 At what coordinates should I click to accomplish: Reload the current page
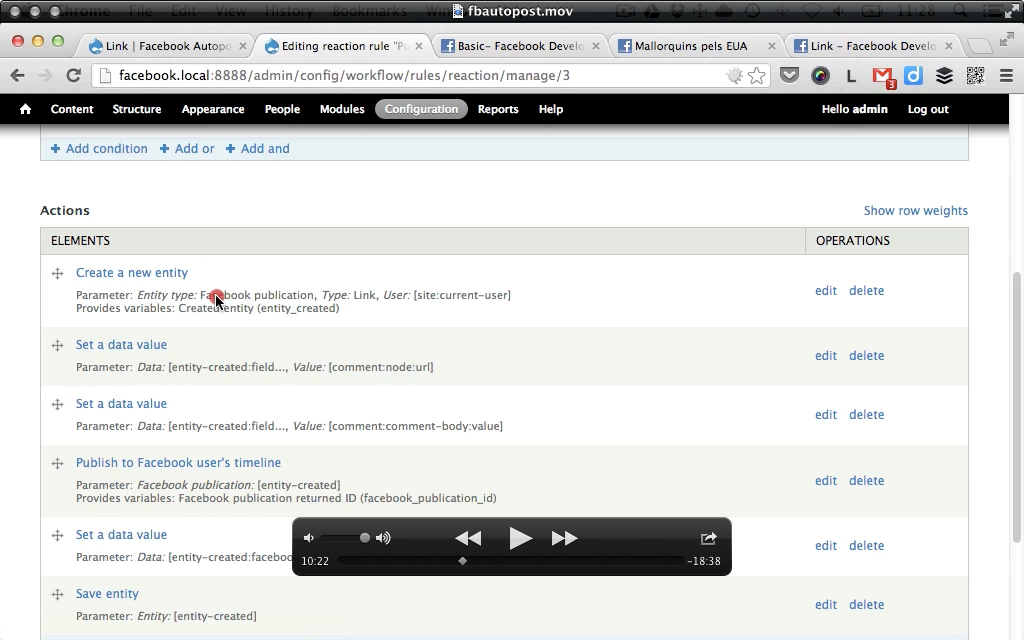click(73, 76)
